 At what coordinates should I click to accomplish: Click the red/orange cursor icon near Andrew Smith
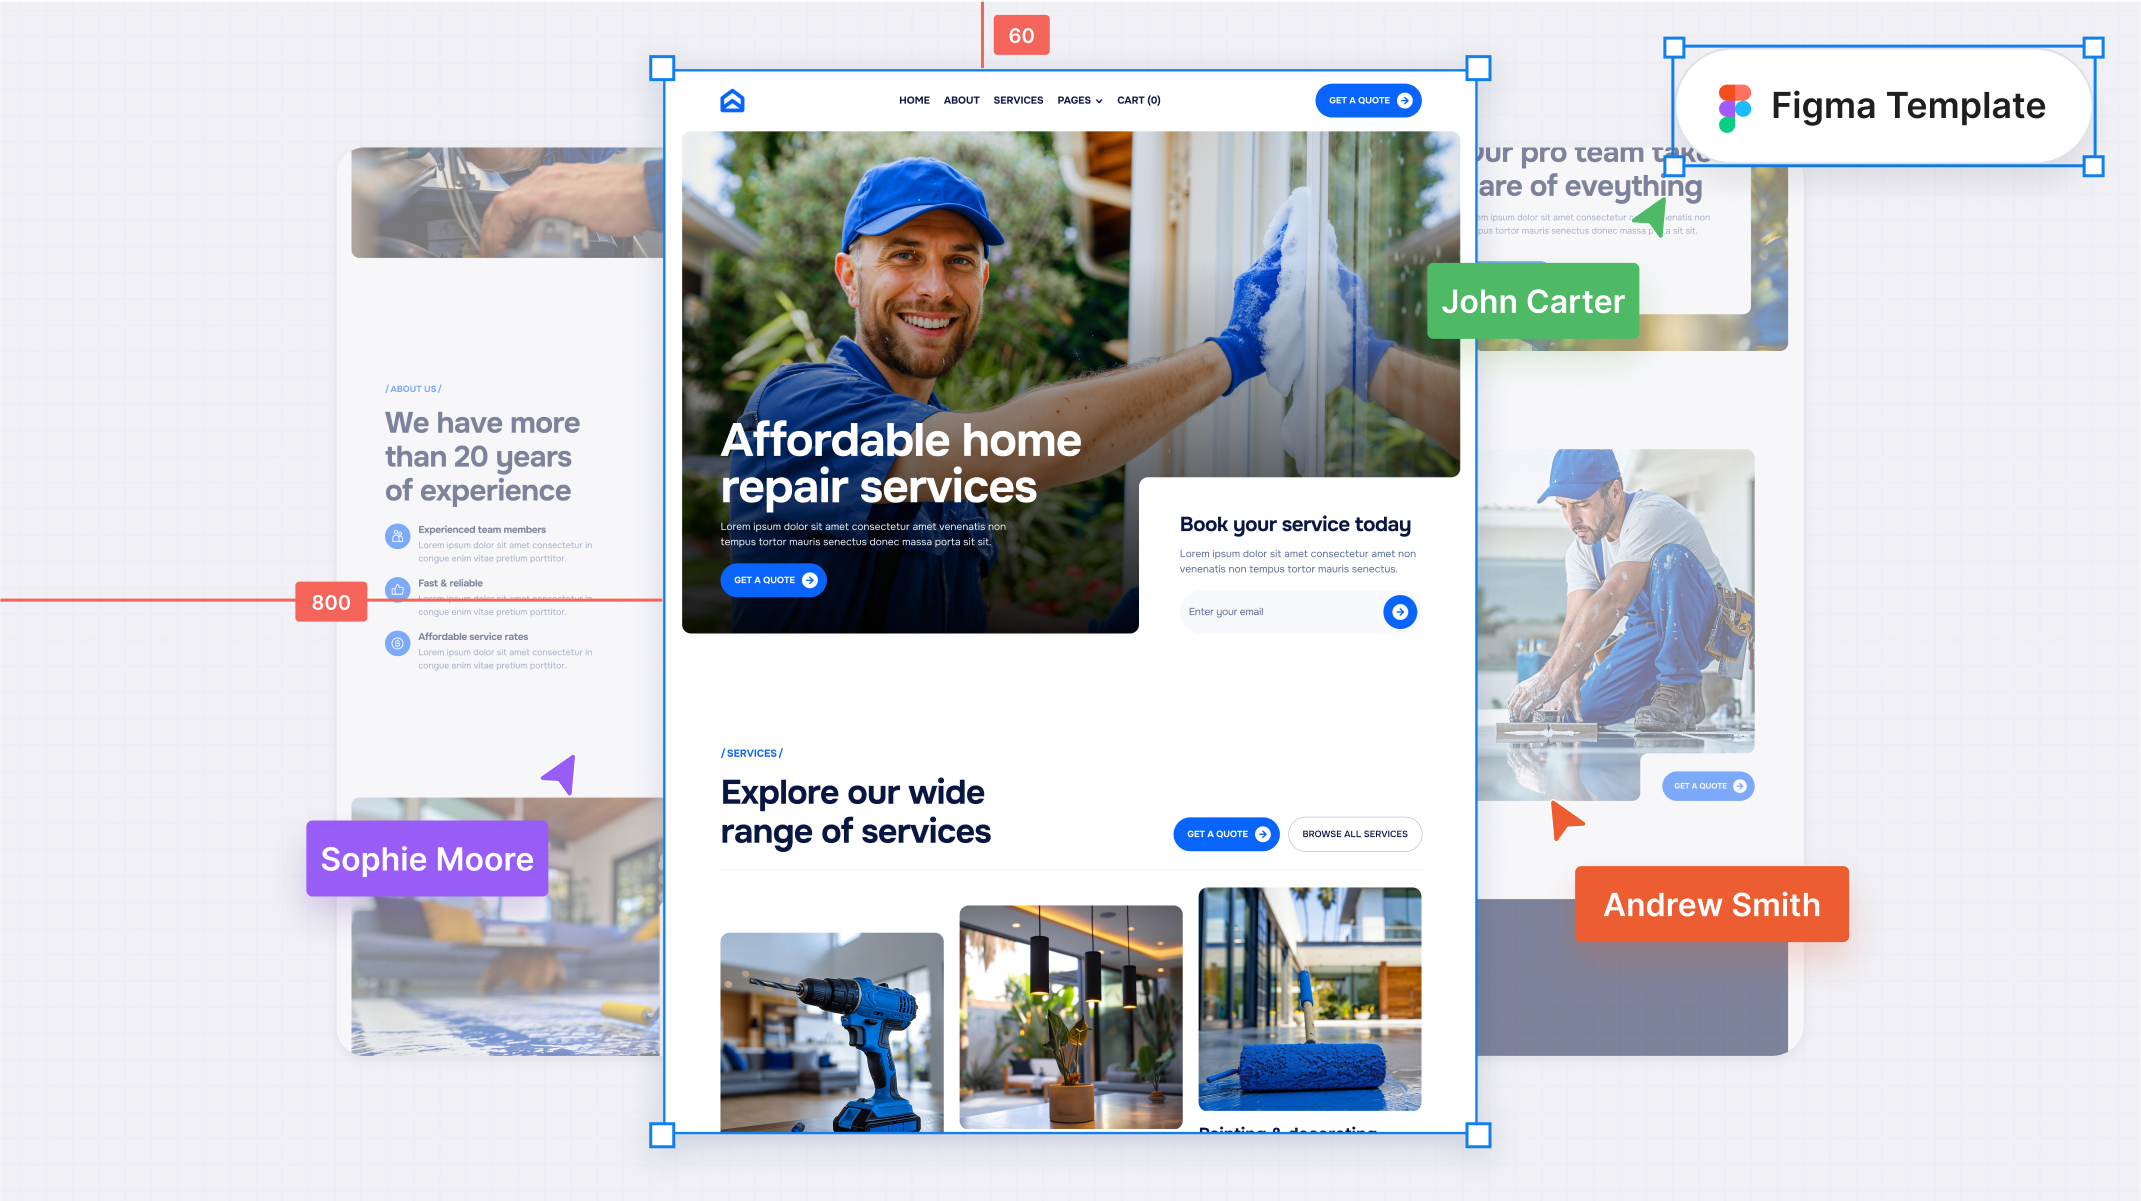click(1563, 820)
